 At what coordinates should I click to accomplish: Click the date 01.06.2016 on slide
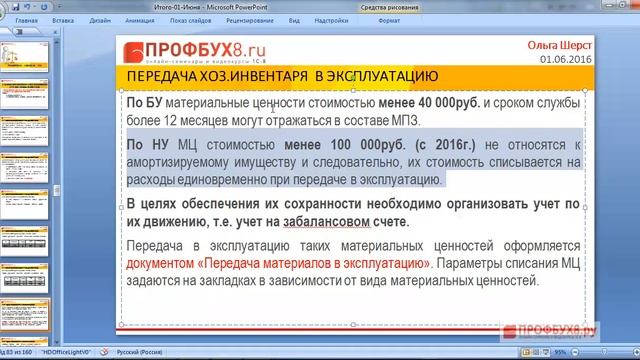pos(565,59)
